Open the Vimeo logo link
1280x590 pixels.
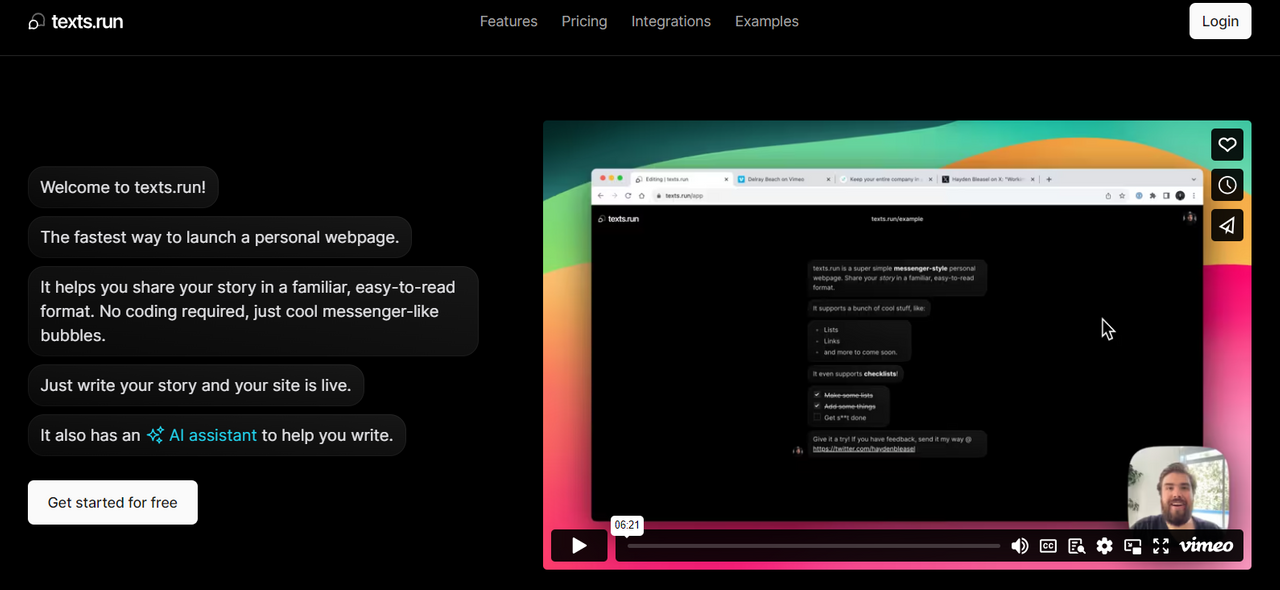(1206, 545)
